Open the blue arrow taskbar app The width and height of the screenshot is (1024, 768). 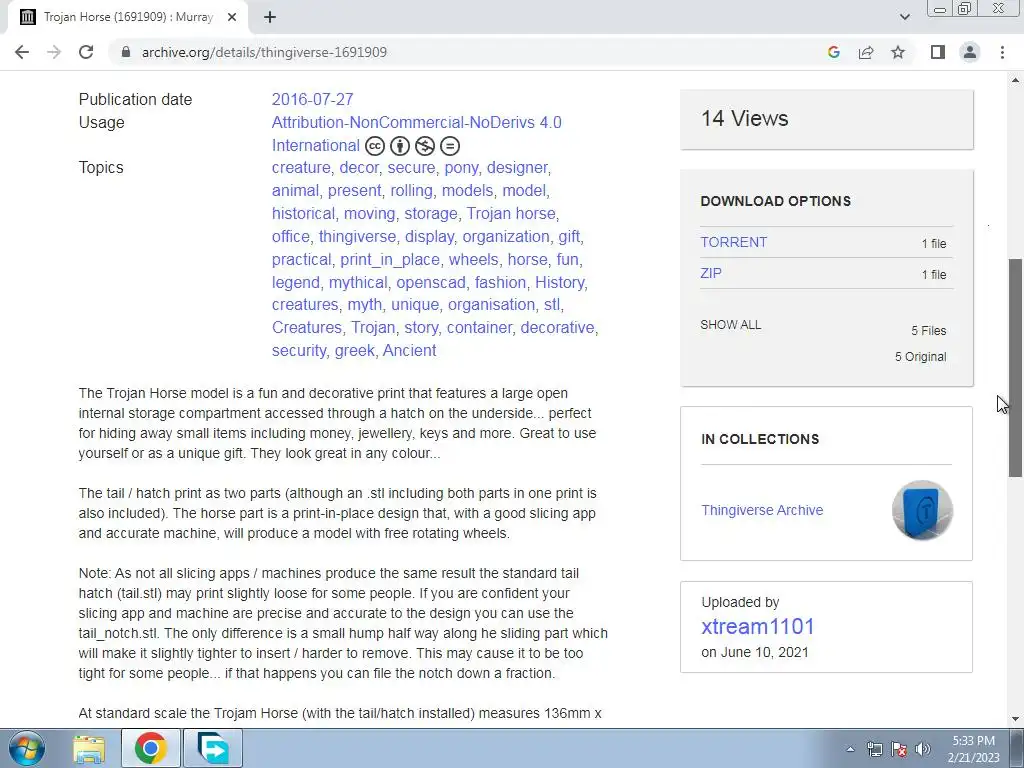pos(213,748)
